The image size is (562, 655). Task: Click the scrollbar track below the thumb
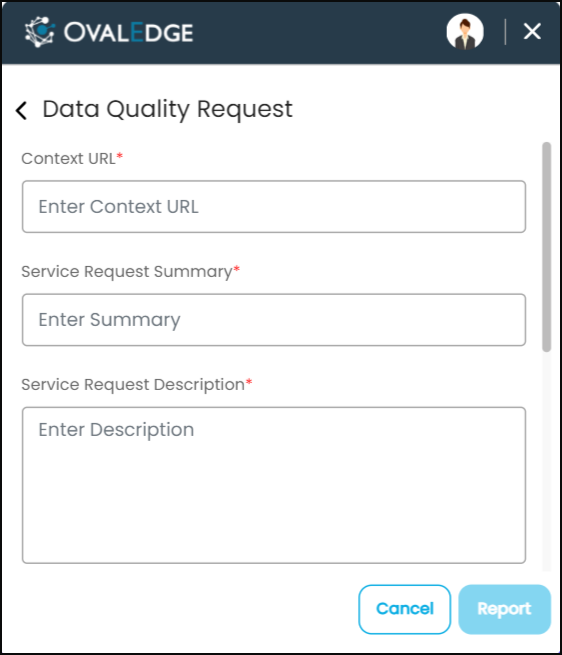tap(547, 462)
